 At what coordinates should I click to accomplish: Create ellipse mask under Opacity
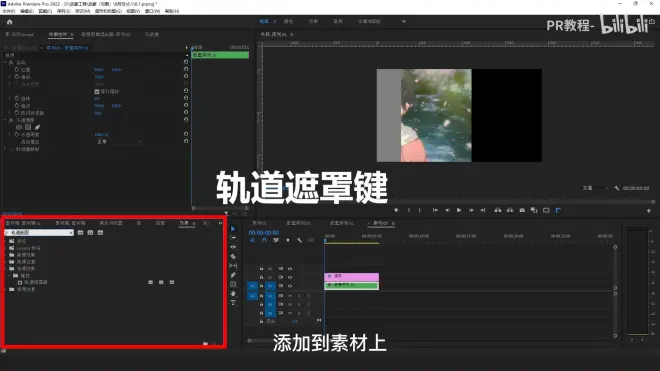(19, 127)
